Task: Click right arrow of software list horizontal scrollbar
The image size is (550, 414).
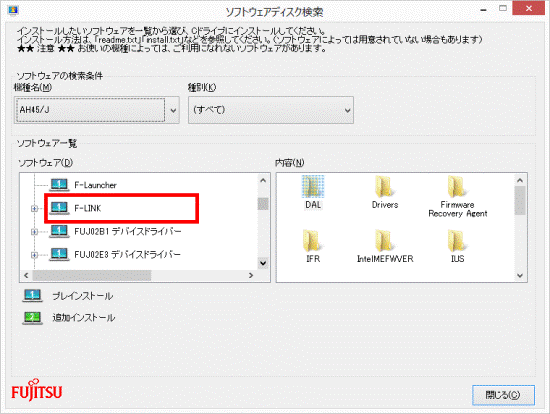Action: coord(251,275)
